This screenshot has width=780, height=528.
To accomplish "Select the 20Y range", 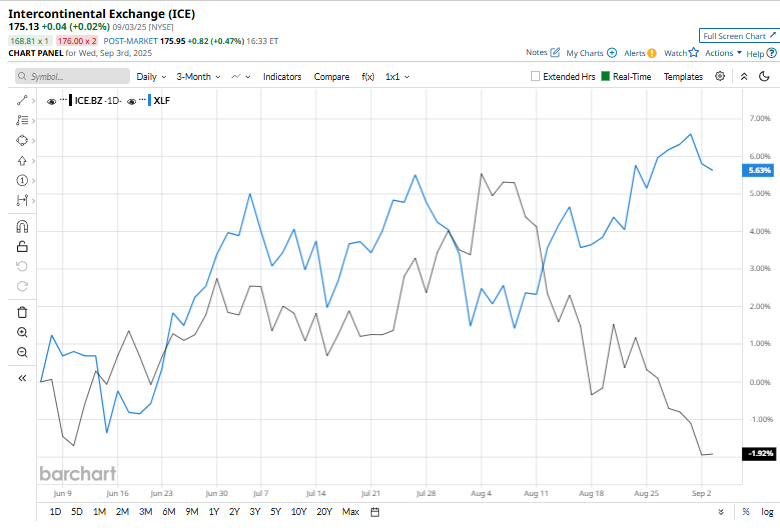I will click(x=324, y=512).
